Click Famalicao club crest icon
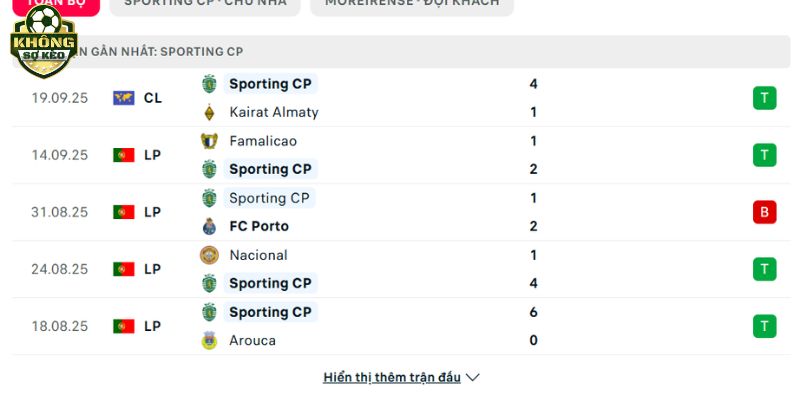This screenshot has height=400, width=800. click(209, 141)
